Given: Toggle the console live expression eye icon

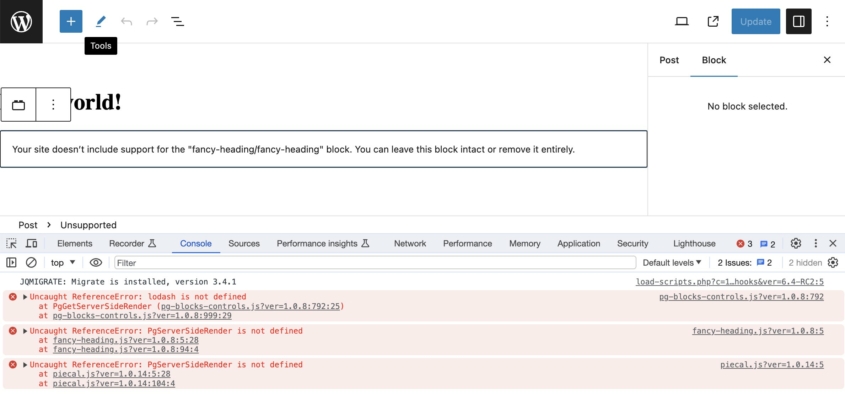Looking at the screenshot, I should 95,262.
